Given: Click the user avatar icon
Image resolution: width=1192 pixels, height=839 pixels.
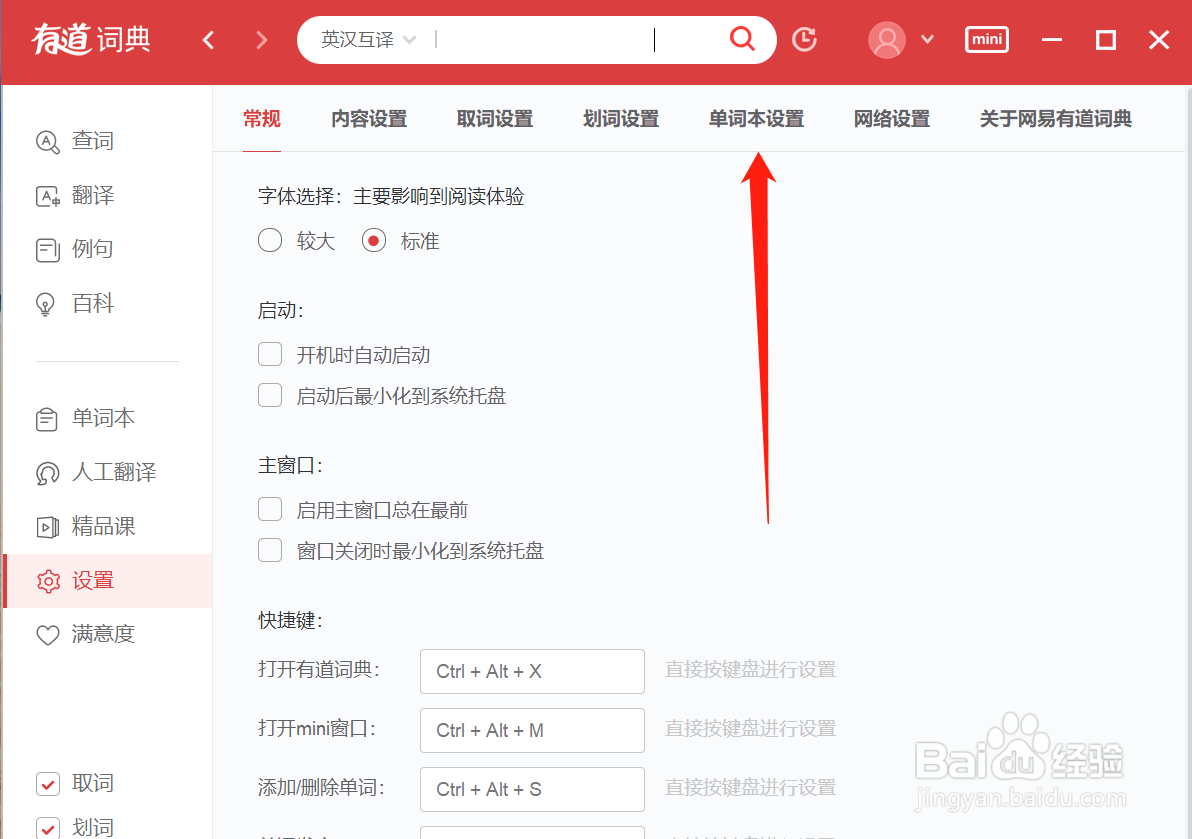Looking at the screenshot, I should click(886, 40).
